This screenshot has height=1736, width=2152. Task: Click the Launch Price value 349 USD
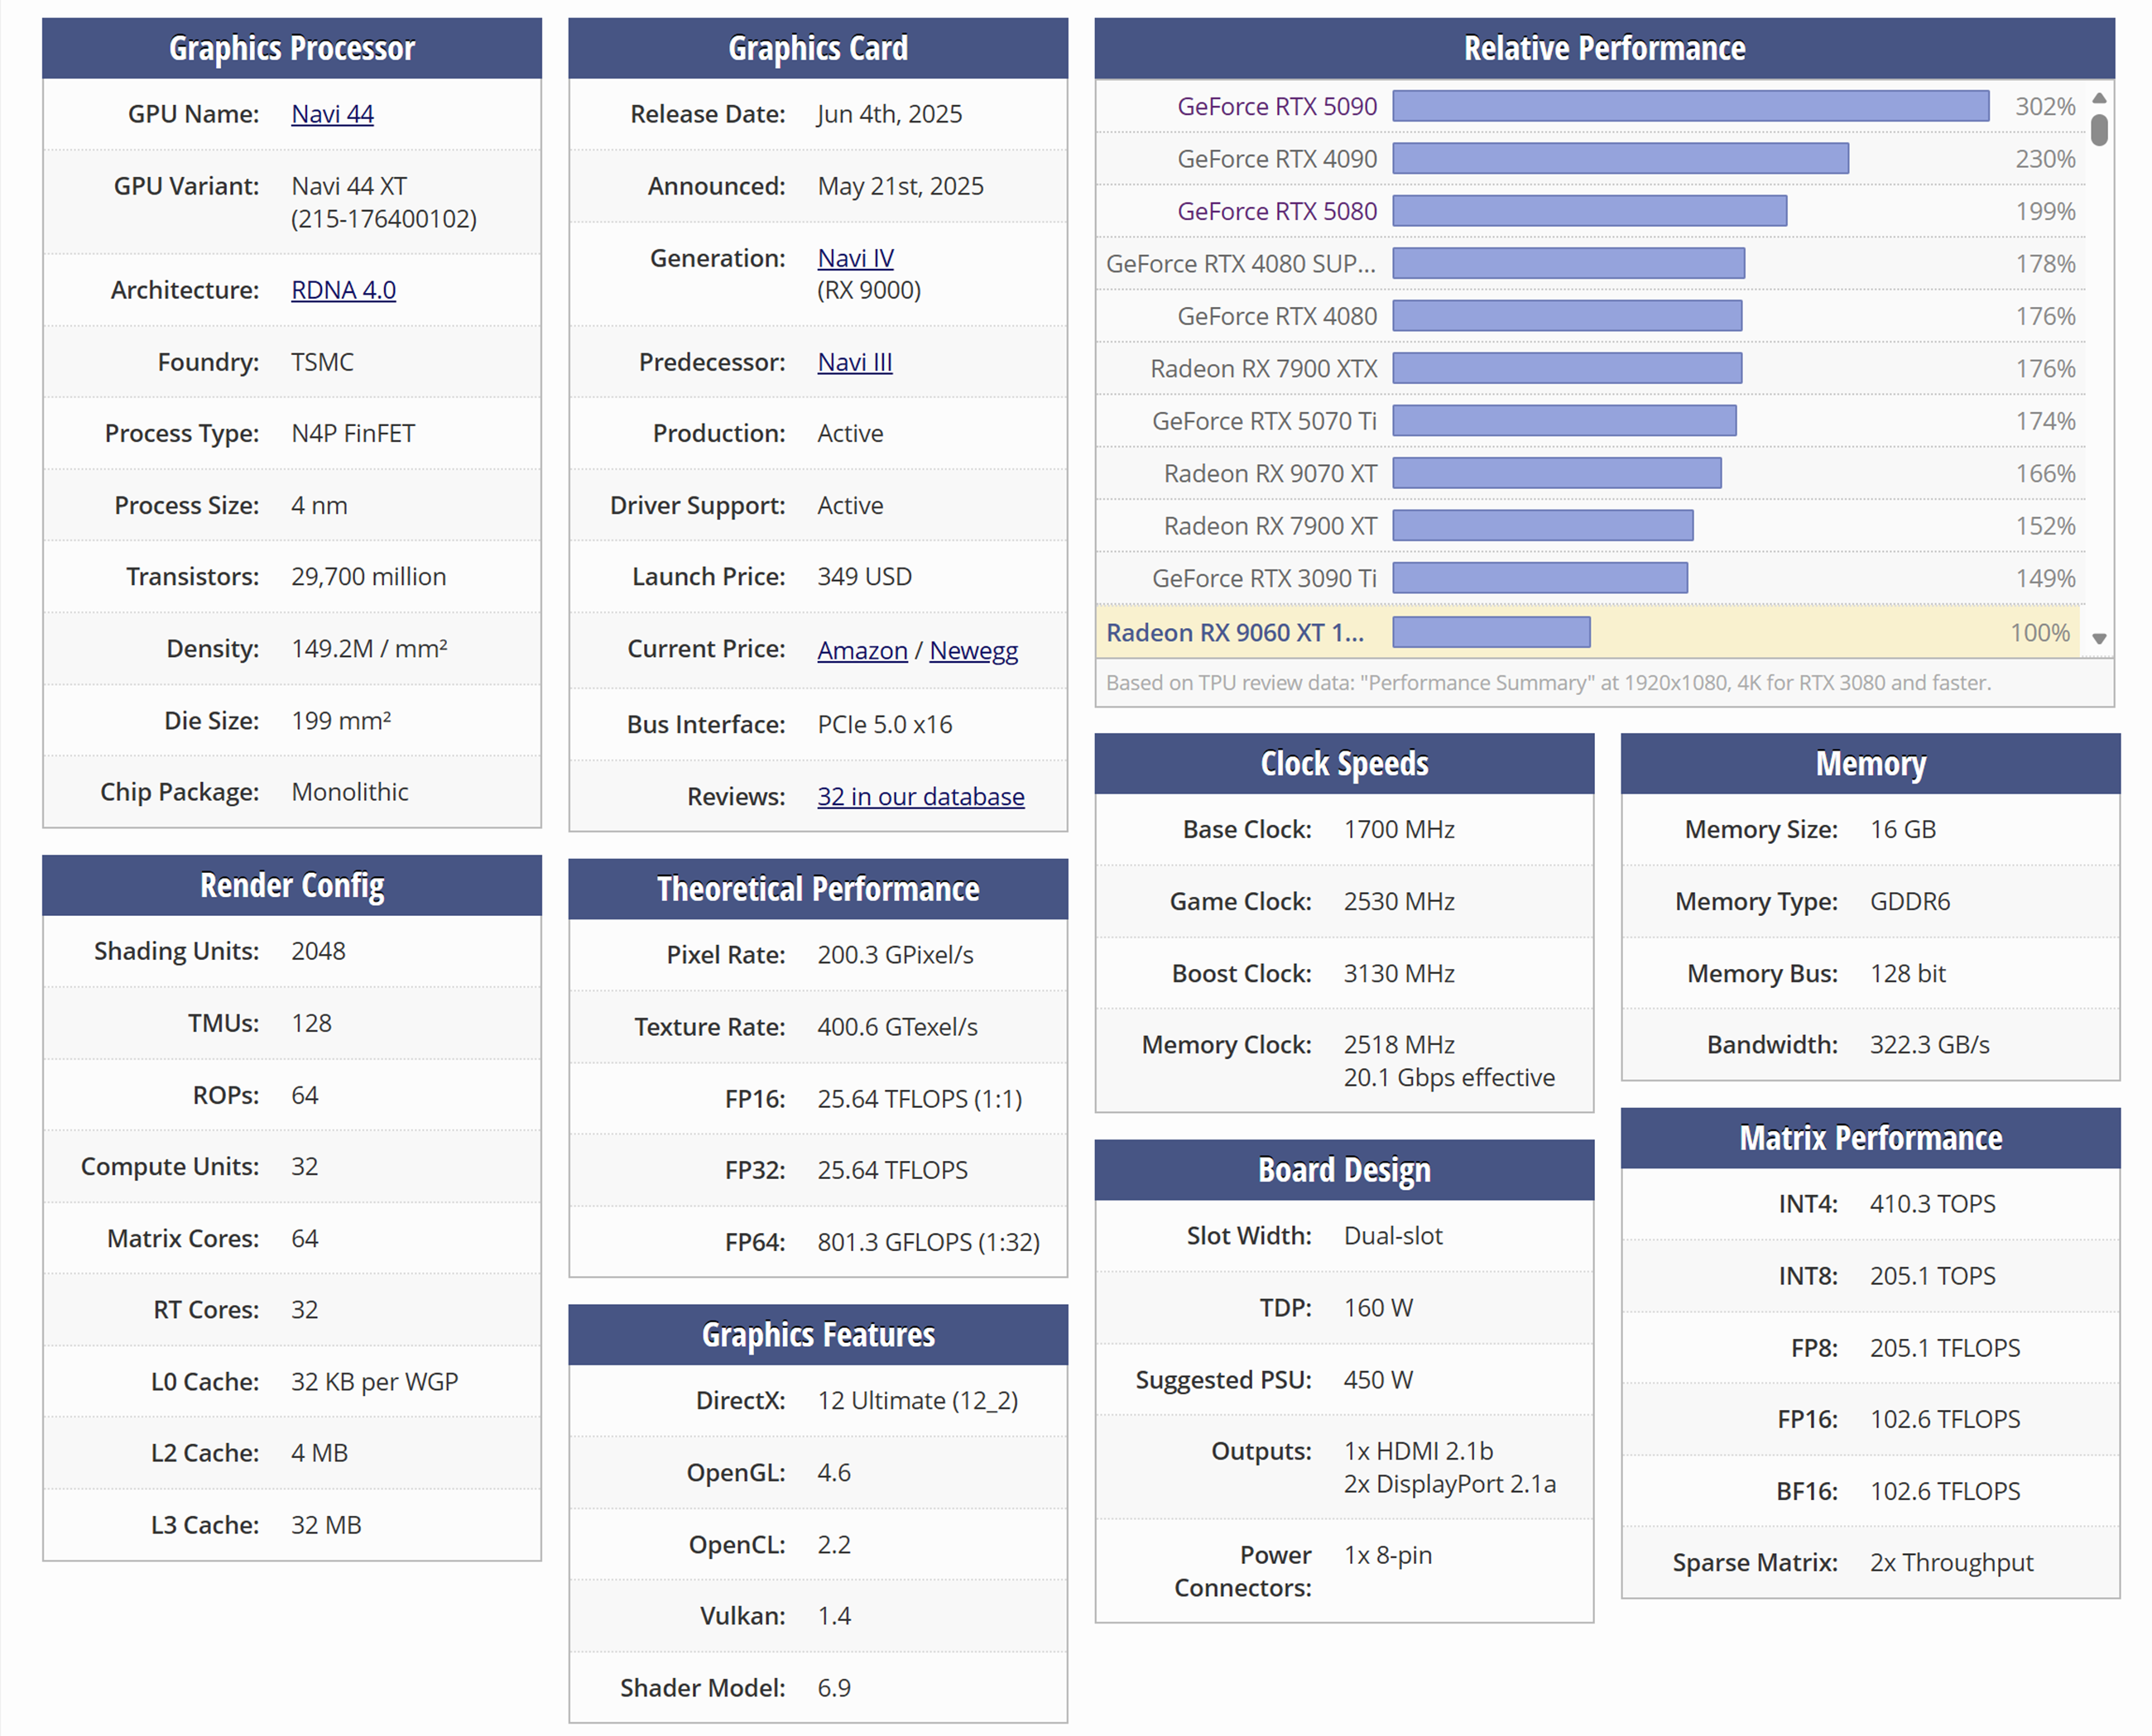(x=864, y=577)
